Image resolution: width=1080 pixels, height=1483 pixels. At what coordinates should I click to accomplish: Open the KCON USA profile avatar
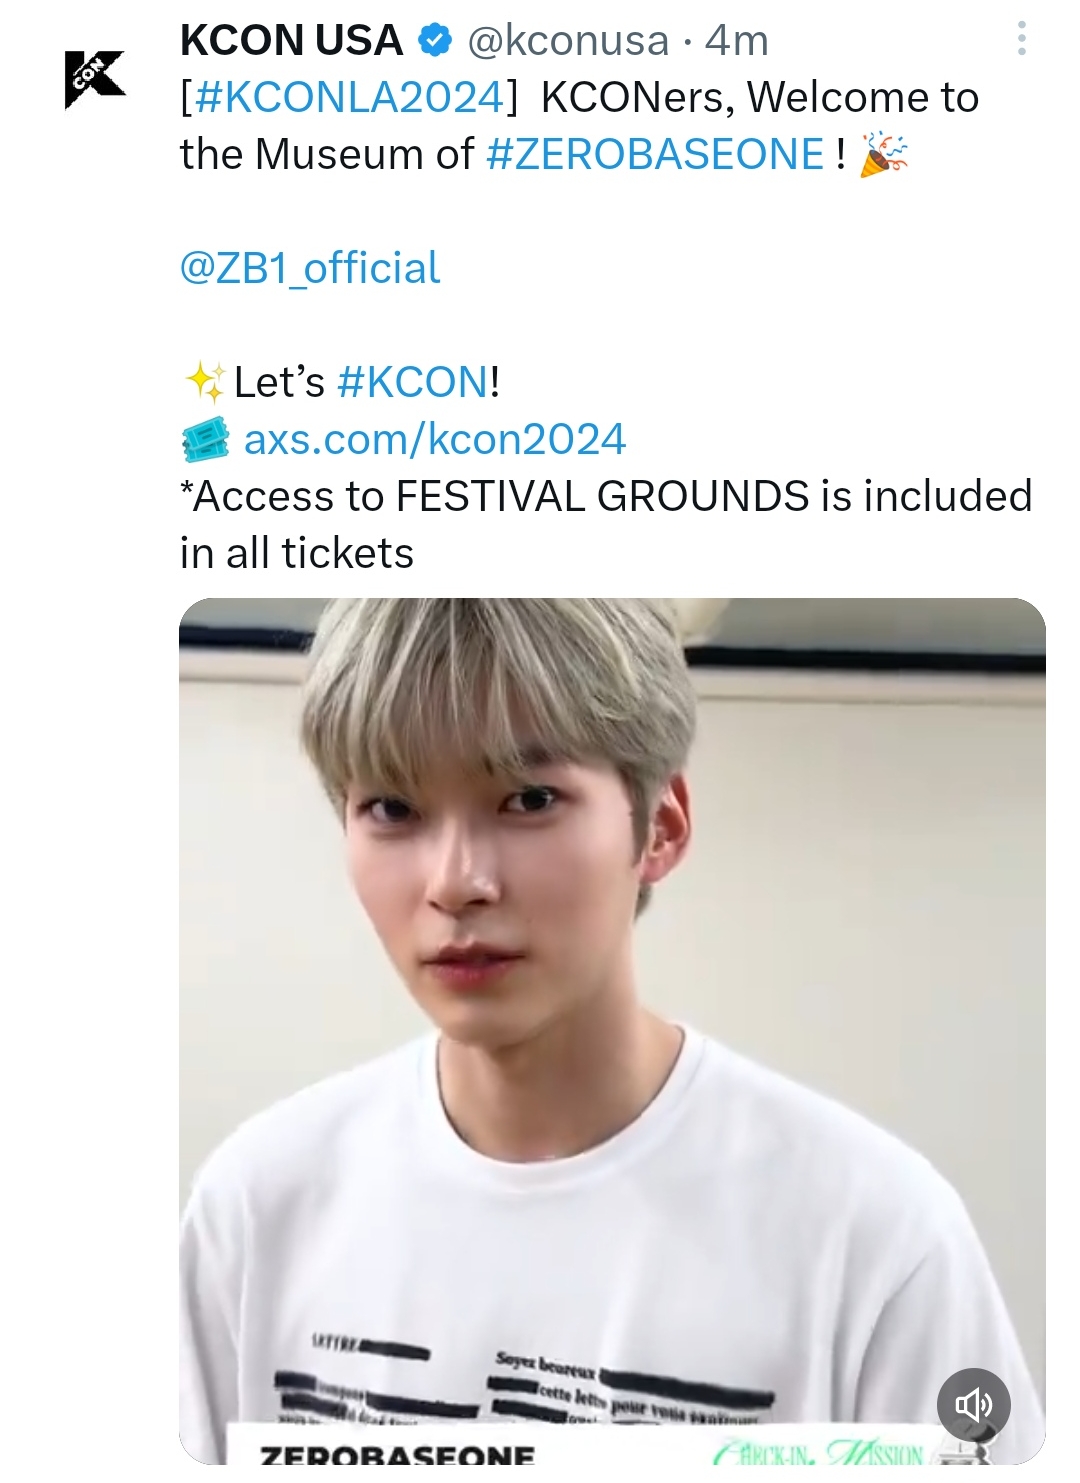pos(95,78)
